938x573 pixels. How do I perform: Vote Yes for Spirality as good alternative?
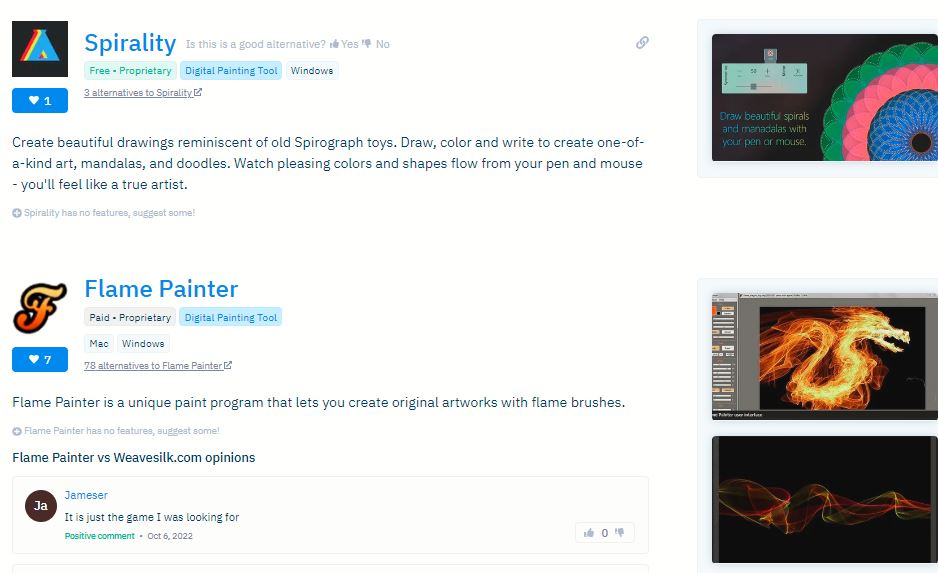pos(343,44)
